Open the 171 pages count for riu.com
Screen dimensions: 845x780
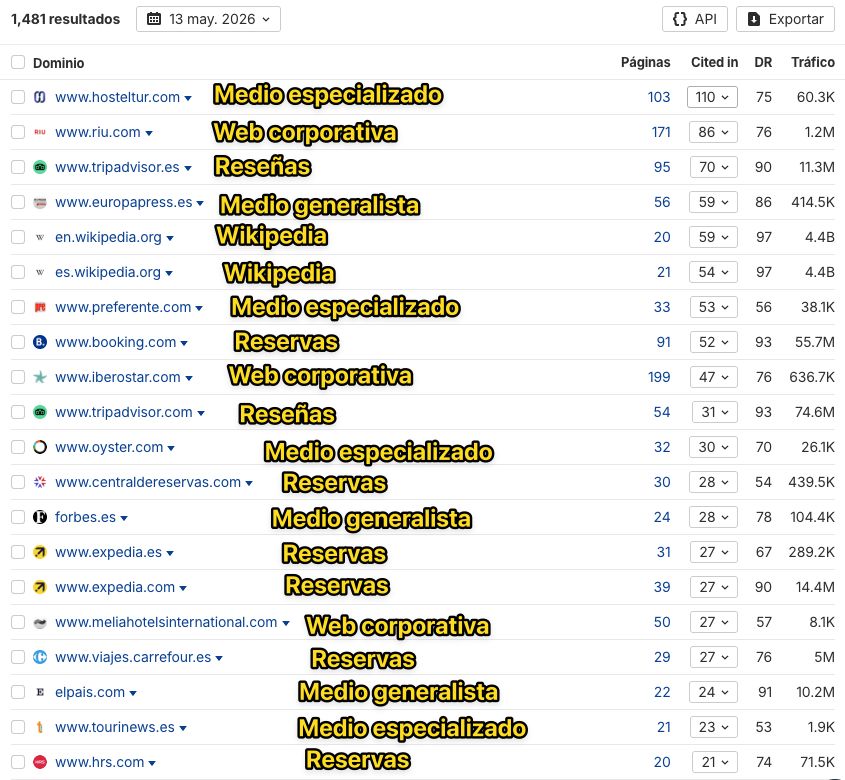pos(661,132)
